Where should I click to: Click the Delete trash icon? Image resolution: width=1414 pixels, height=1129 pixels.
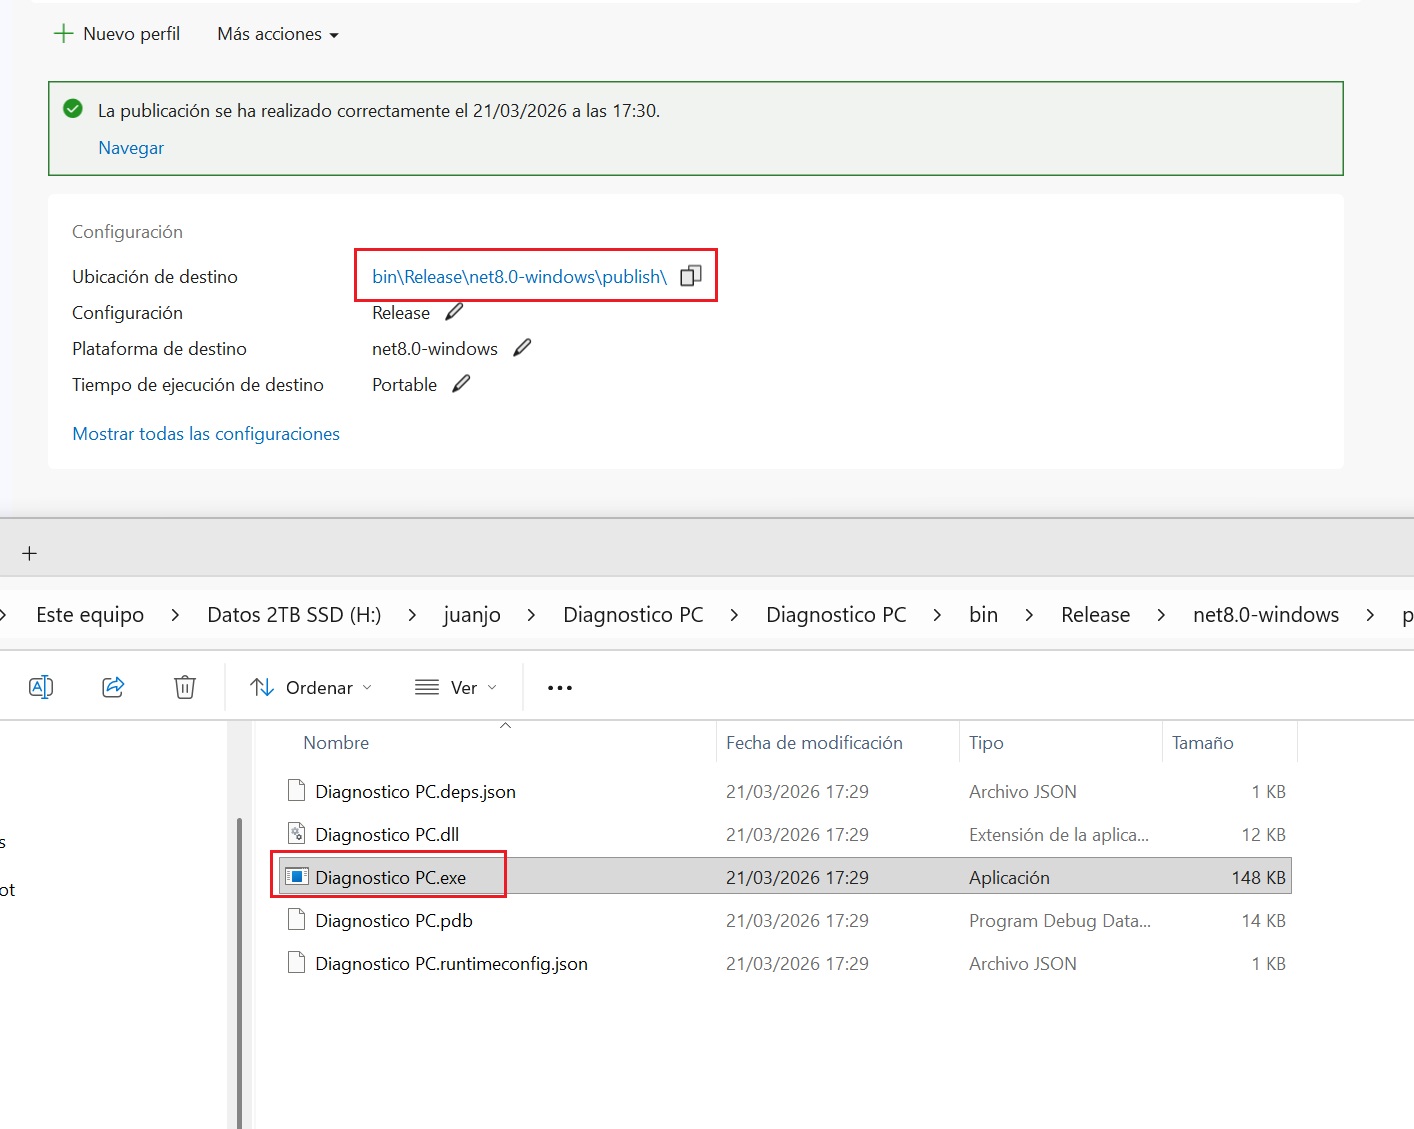click(185, 687)
